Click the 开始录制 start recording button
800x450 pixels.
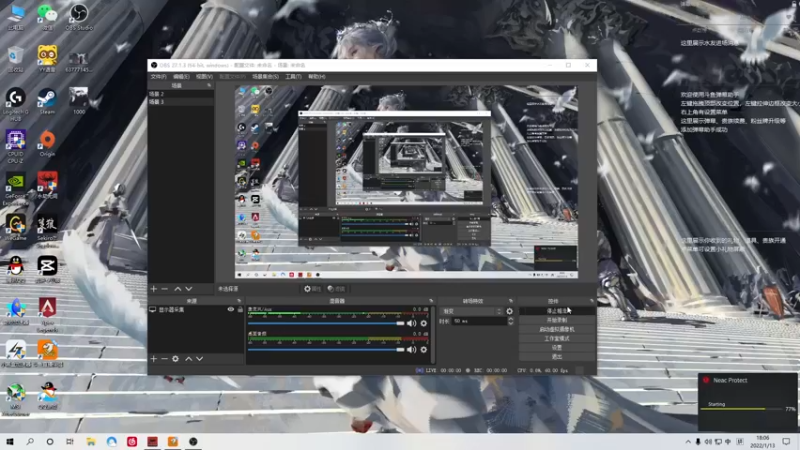coord(557,320)
